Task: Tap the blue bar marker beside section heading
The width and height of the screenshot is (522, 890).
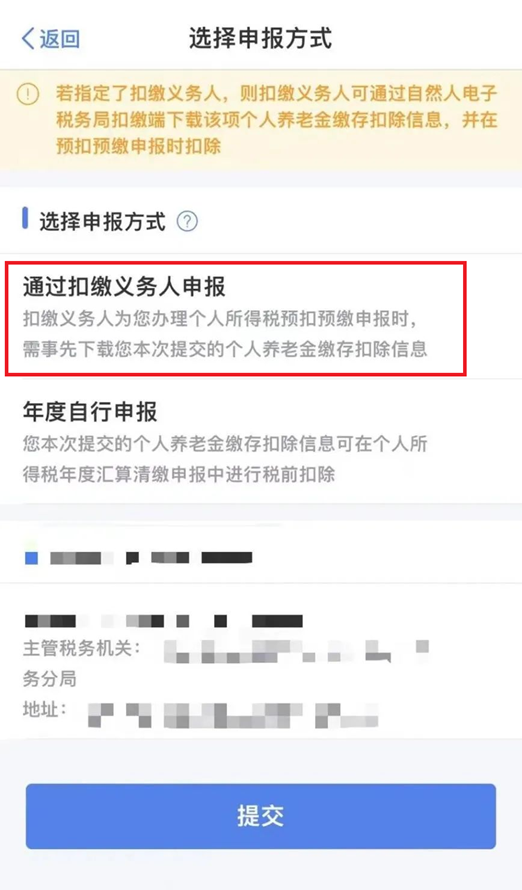Action: click(x=25, y=219)
